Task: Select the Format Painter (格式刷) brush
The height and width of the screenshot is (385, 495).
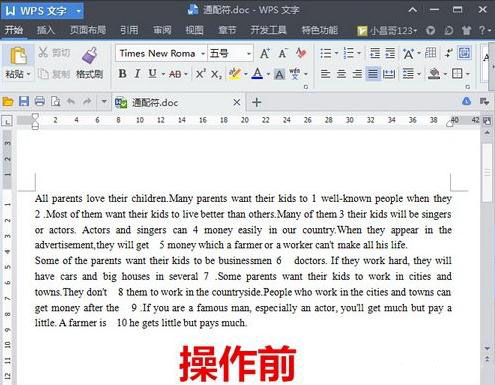Action: [x=90, y=55]
